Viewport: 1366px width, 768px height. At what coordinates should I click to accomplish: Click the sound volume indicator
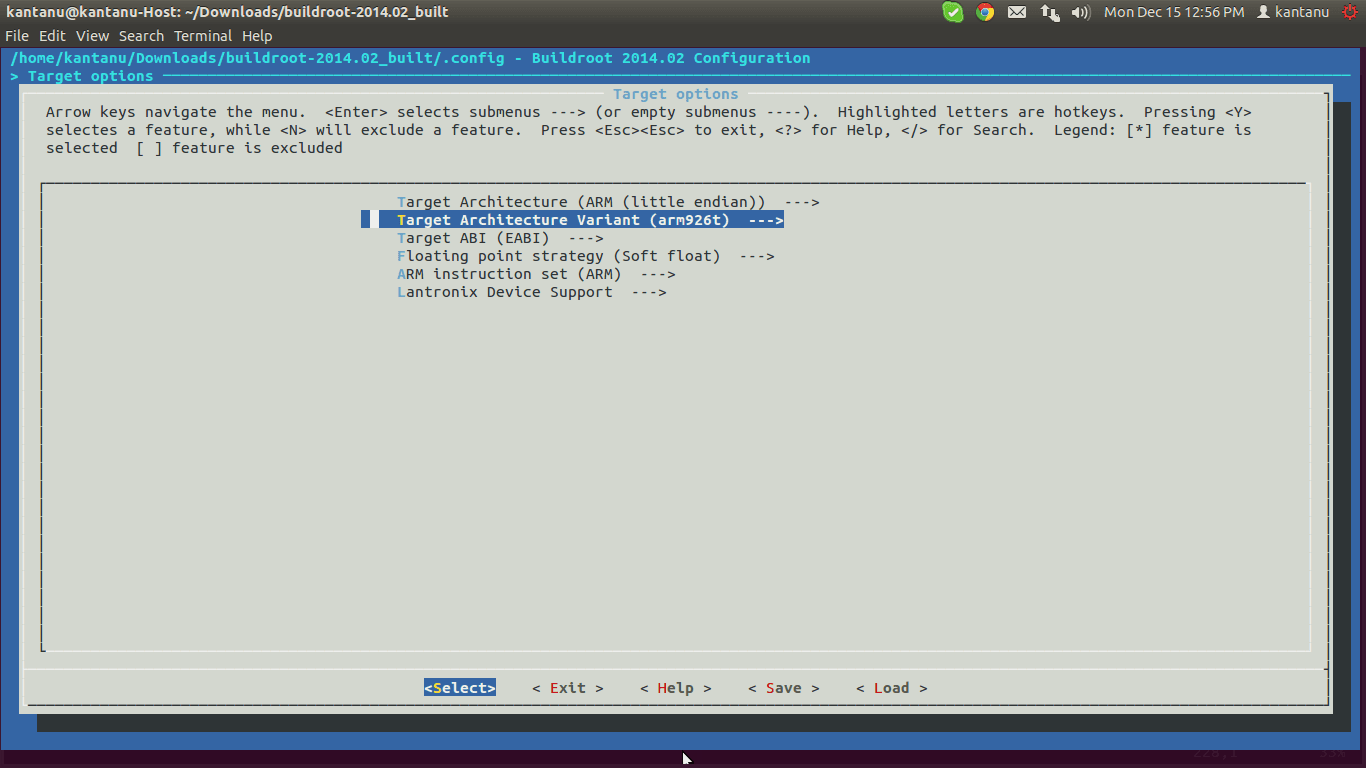[x=1080, y=12]
